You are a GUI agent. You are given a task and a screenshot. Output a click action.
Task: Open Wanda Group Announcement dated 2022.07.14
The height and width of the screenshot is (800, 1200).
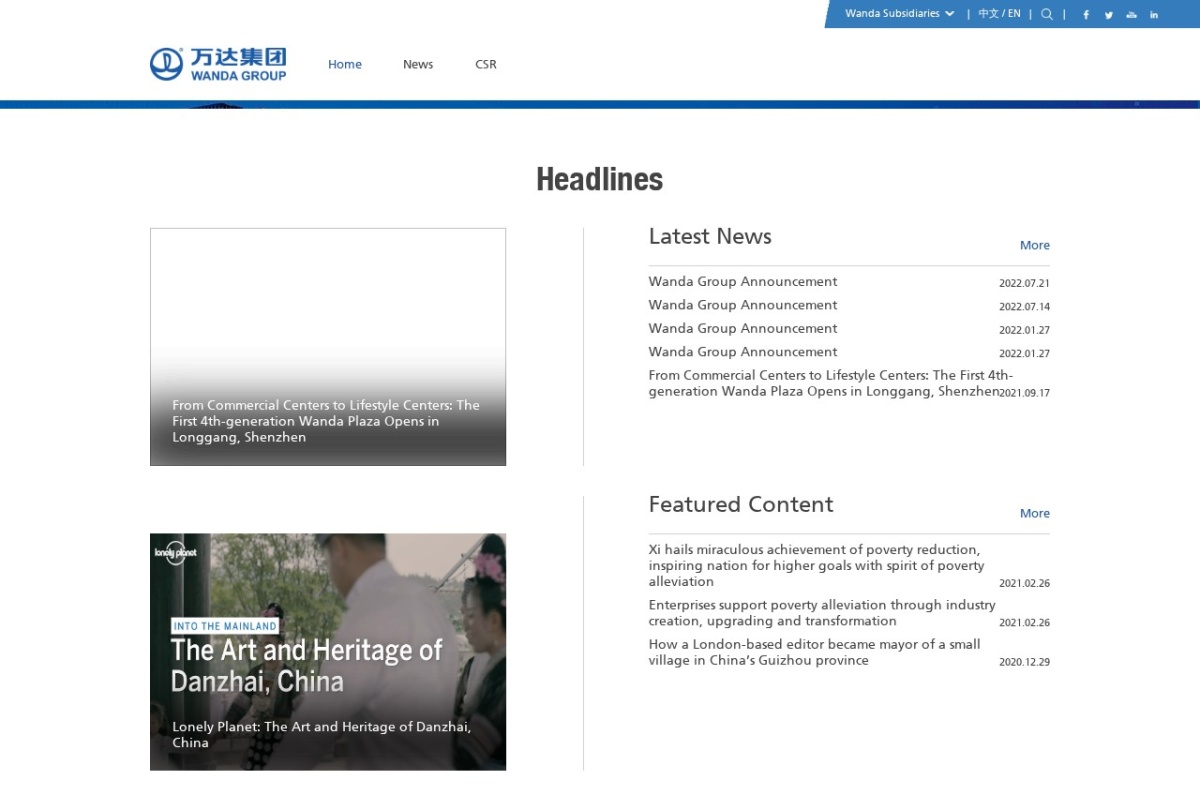(x=743, y=305)
